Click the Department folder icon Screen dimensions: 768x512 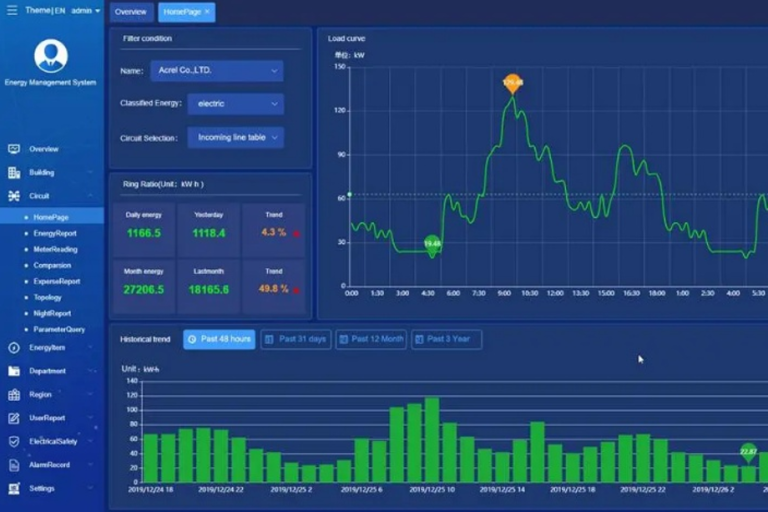[x=14, y=371]
